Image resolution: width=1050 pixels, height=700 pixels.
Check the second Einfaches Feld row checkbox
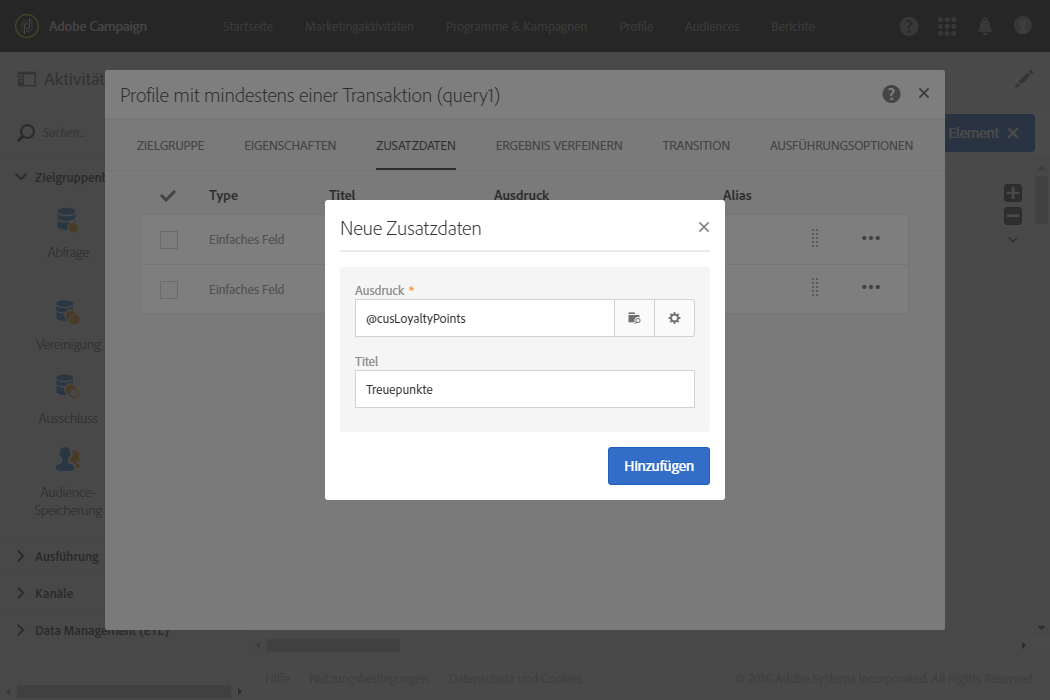point(169,290)
